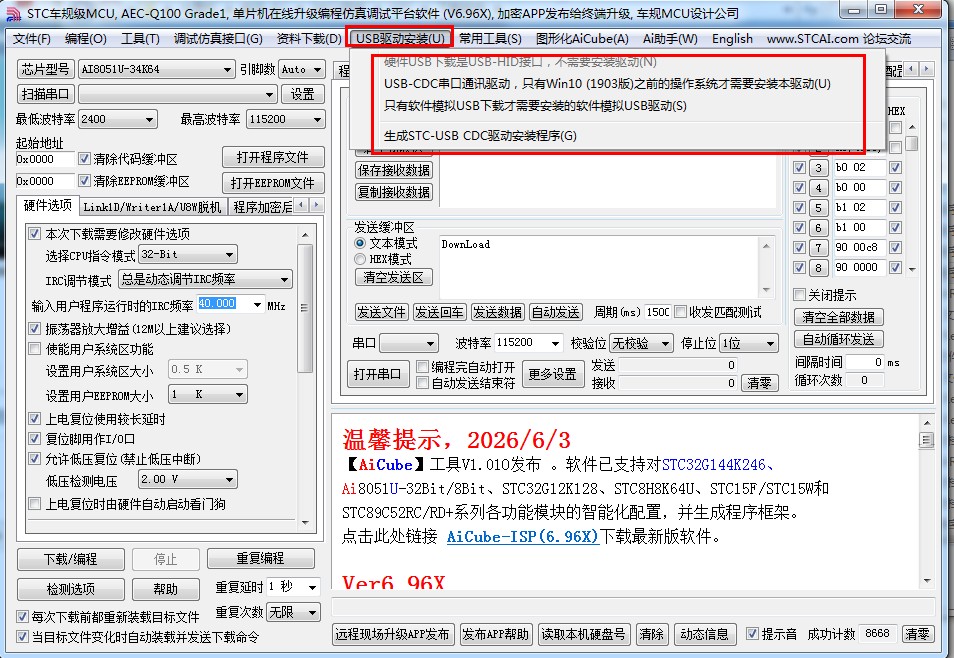Click the 0x0000 code start address field

click(45, 159)
